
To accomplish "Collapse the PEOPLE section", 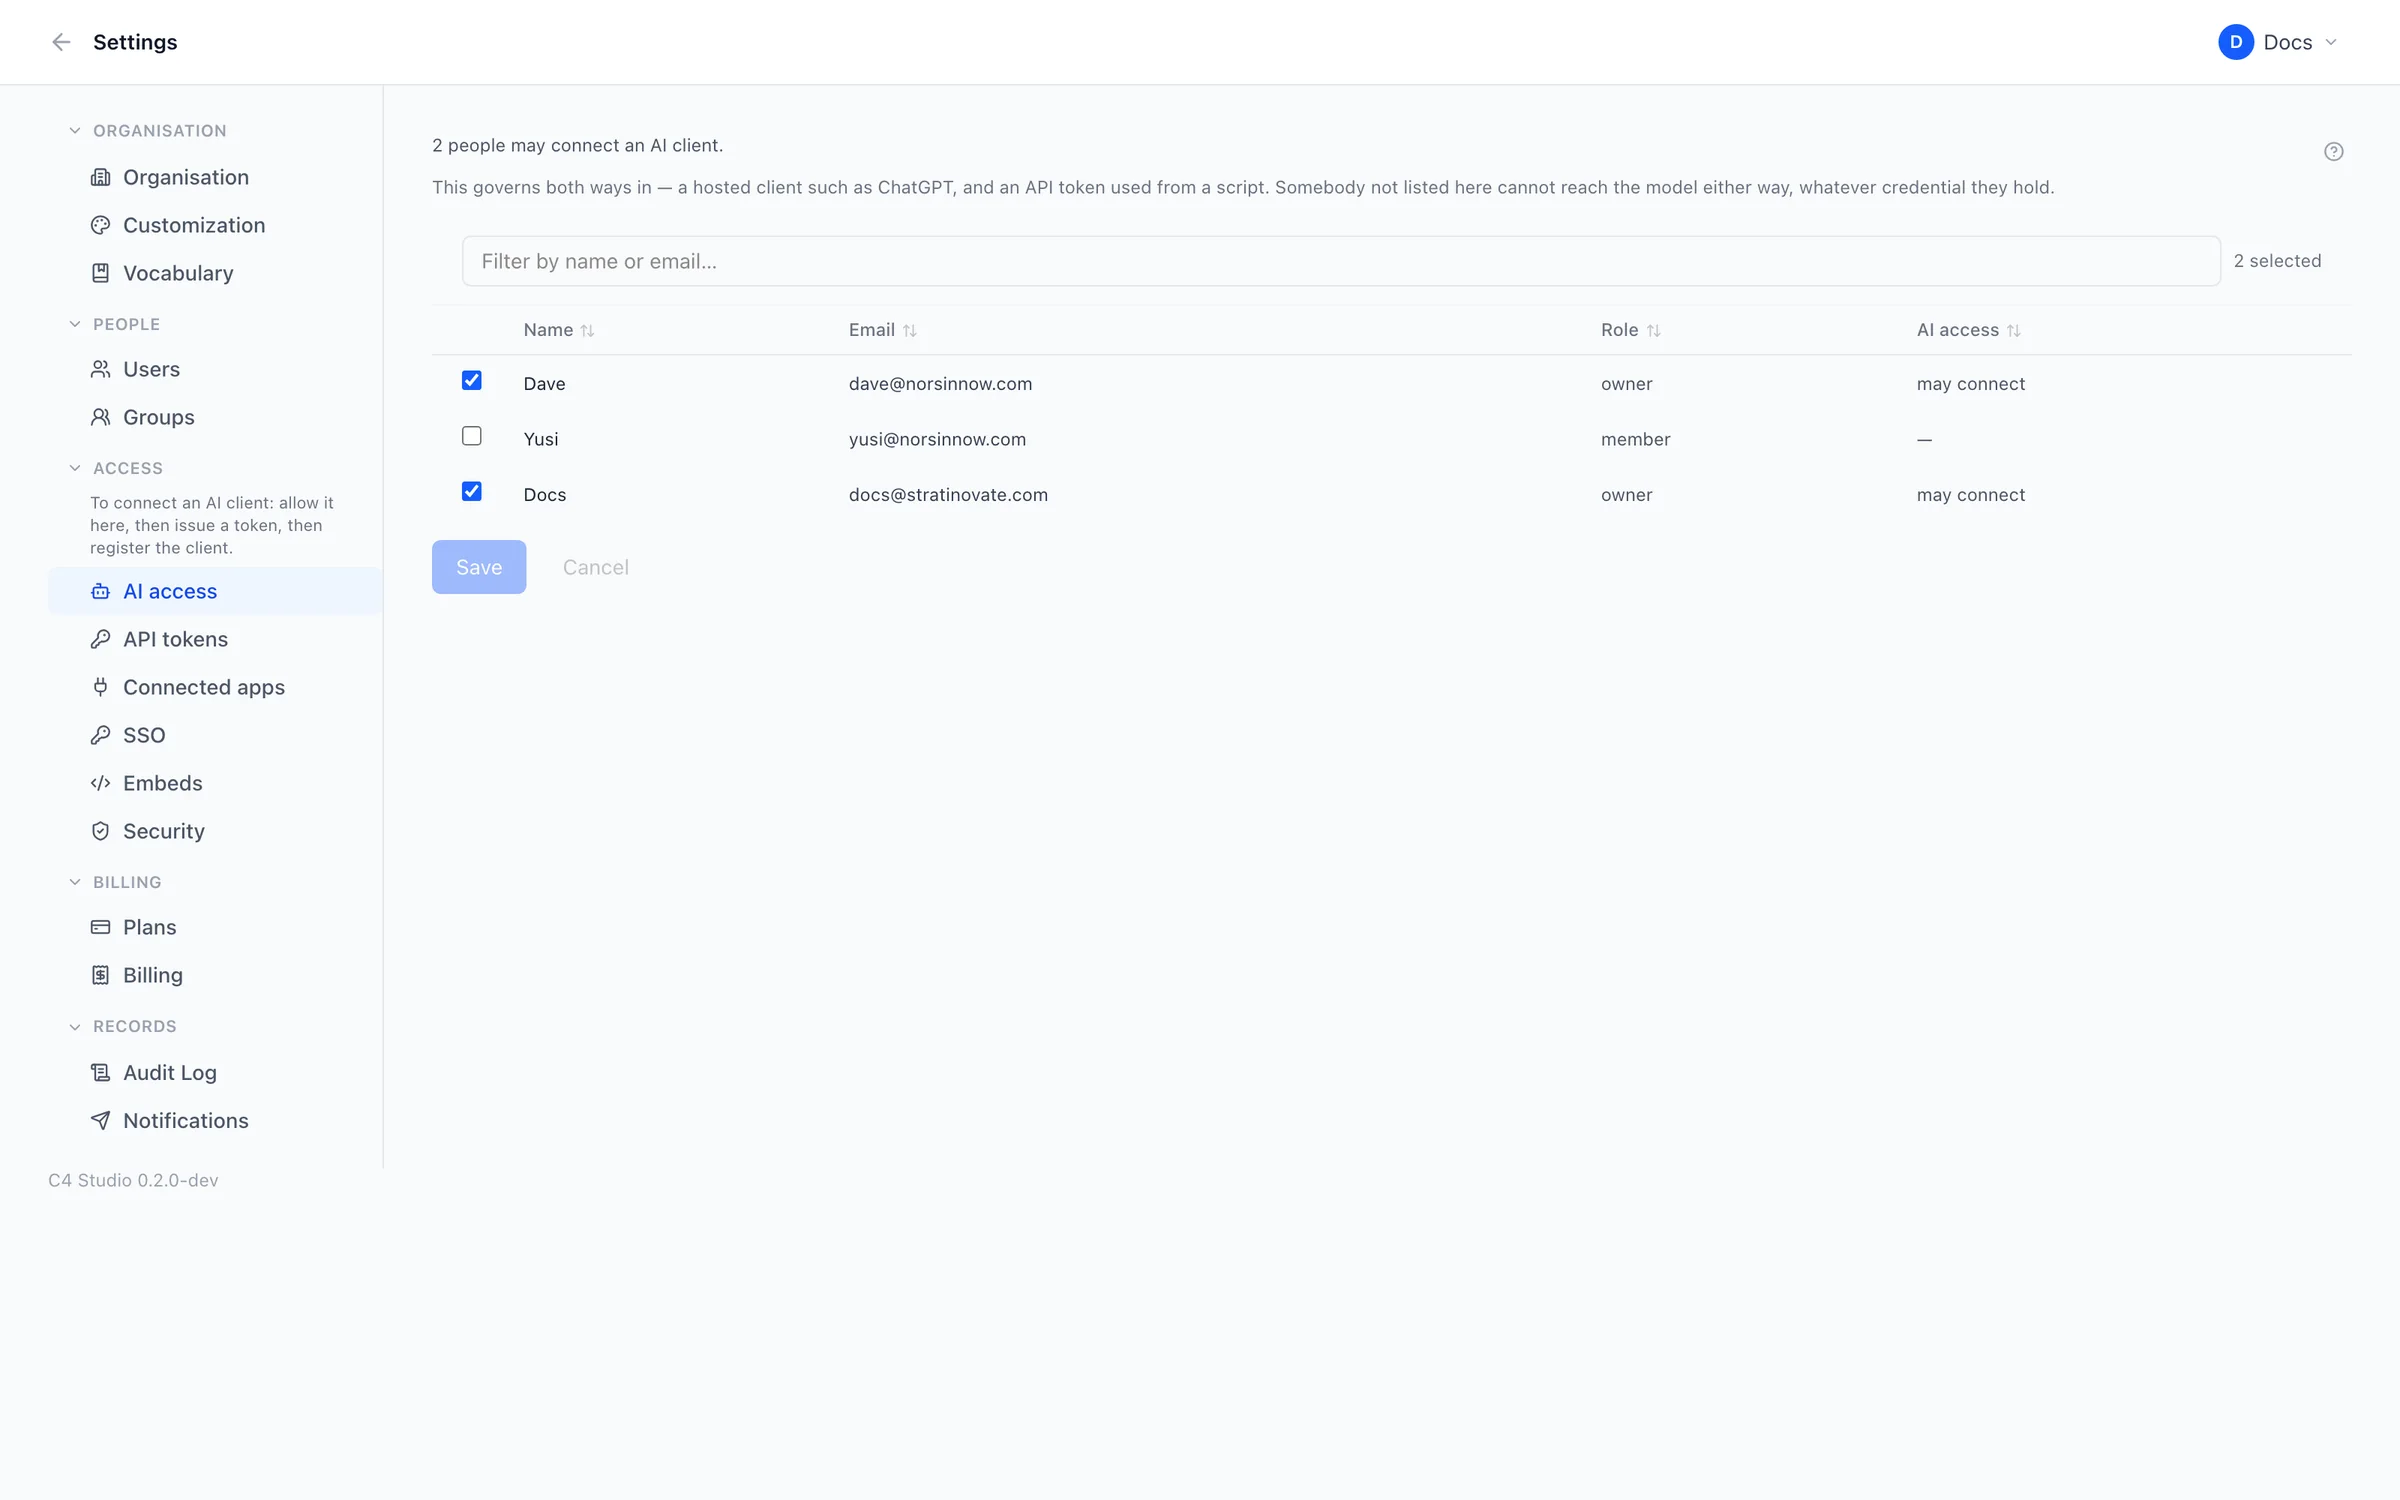I will (75, 324).
